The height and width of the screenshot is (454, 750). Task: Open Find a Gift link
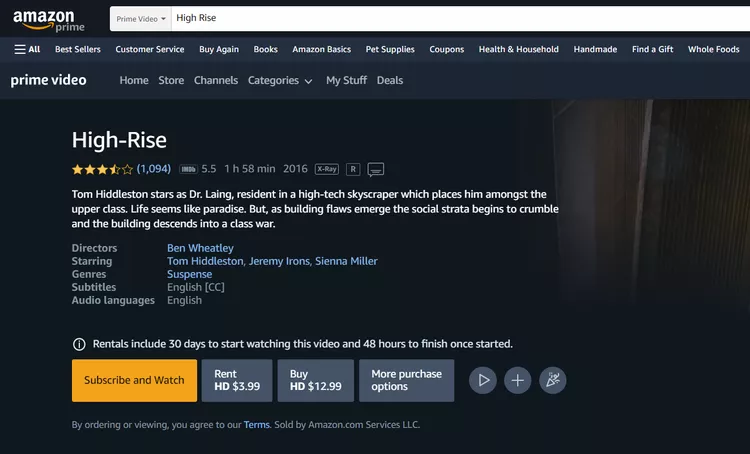point(652,49)
